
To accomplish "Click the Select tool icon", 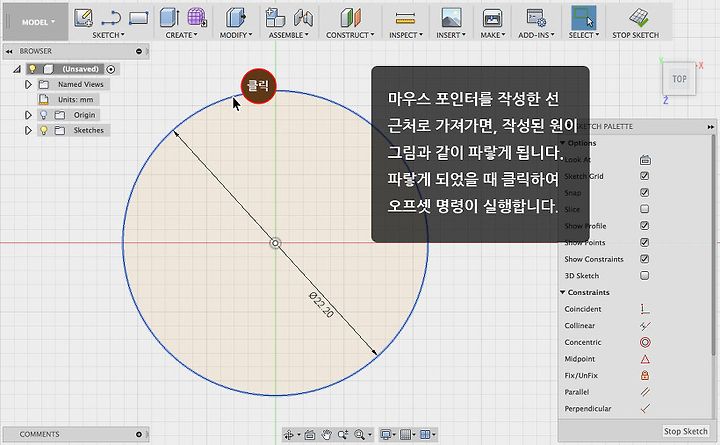I will coord(584,18).
